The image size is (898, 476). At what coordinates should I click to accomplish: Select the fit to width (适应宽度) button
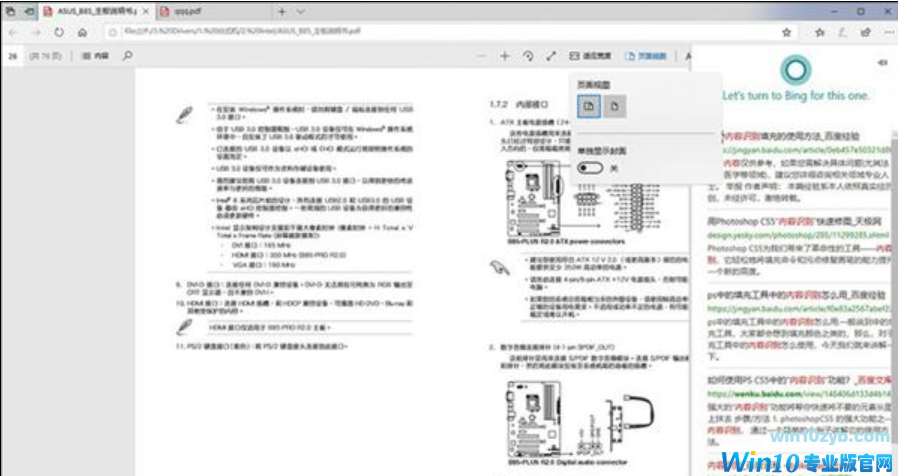(590, 56)
